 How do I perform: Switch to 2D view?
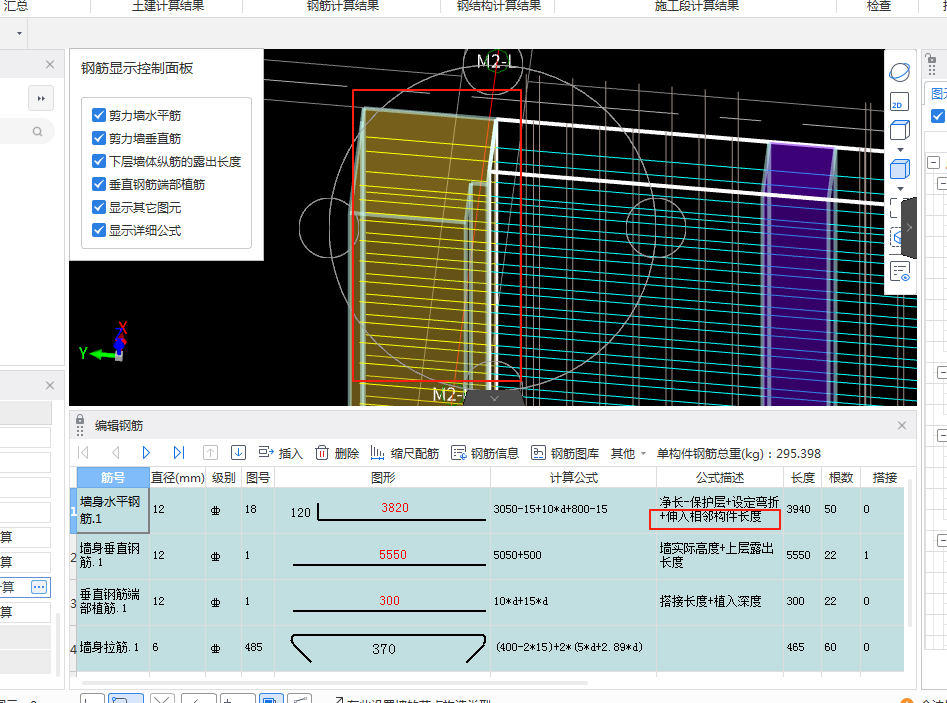pyautogui.click(x=899, y=101)
